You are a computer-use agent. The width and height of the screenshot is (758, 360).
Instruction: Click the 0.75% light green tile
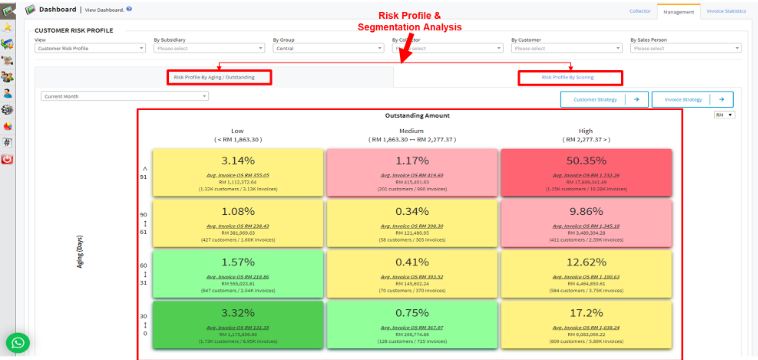pyautogui.click(x=412, y=325)
